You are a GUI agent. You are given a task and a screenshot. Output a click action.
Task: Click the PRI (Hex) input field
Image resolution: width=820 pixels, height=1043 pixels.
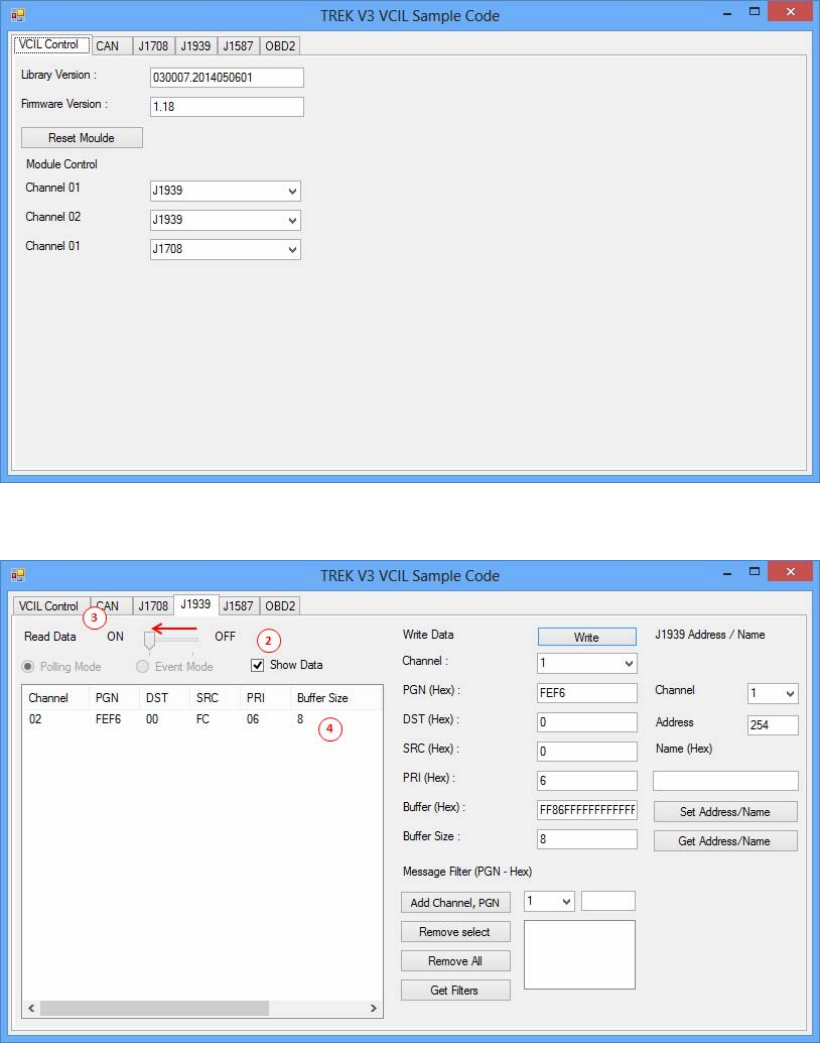[x=587, y=780]
